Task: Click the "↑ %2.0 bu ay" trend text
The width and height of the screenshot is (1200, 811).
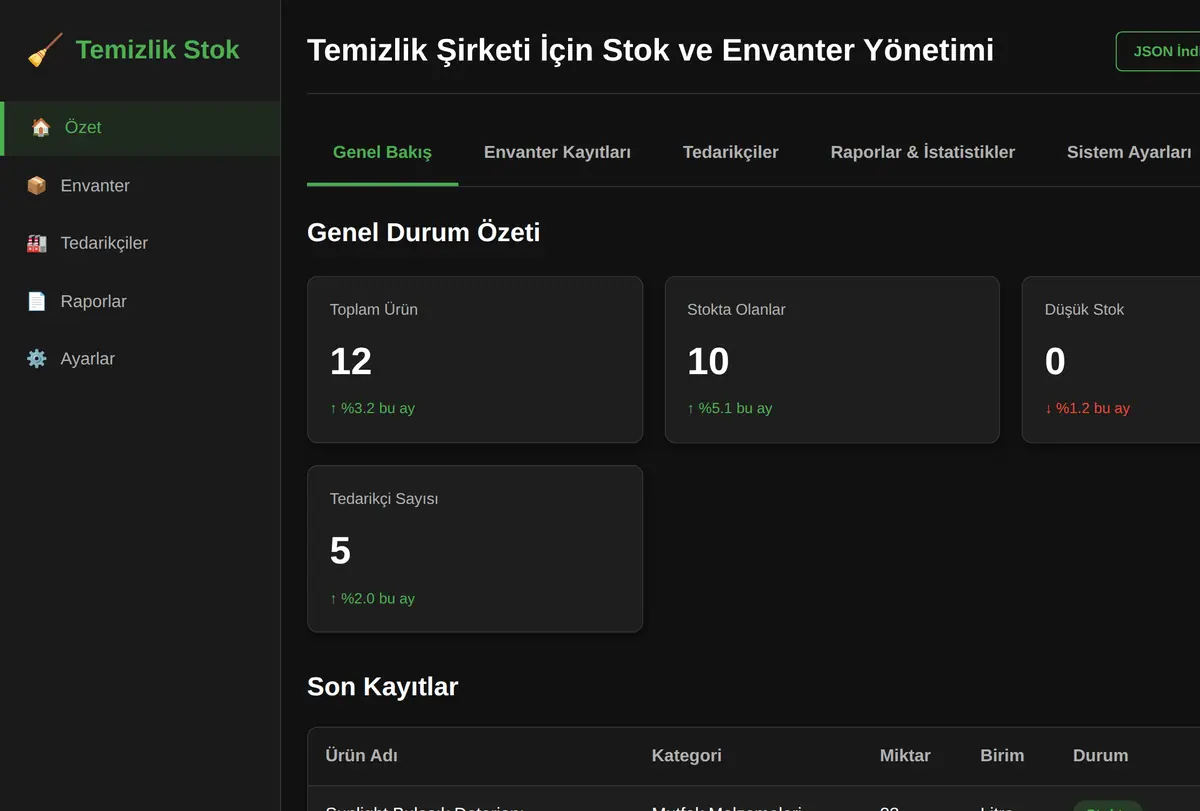Action: coord(372,598)
